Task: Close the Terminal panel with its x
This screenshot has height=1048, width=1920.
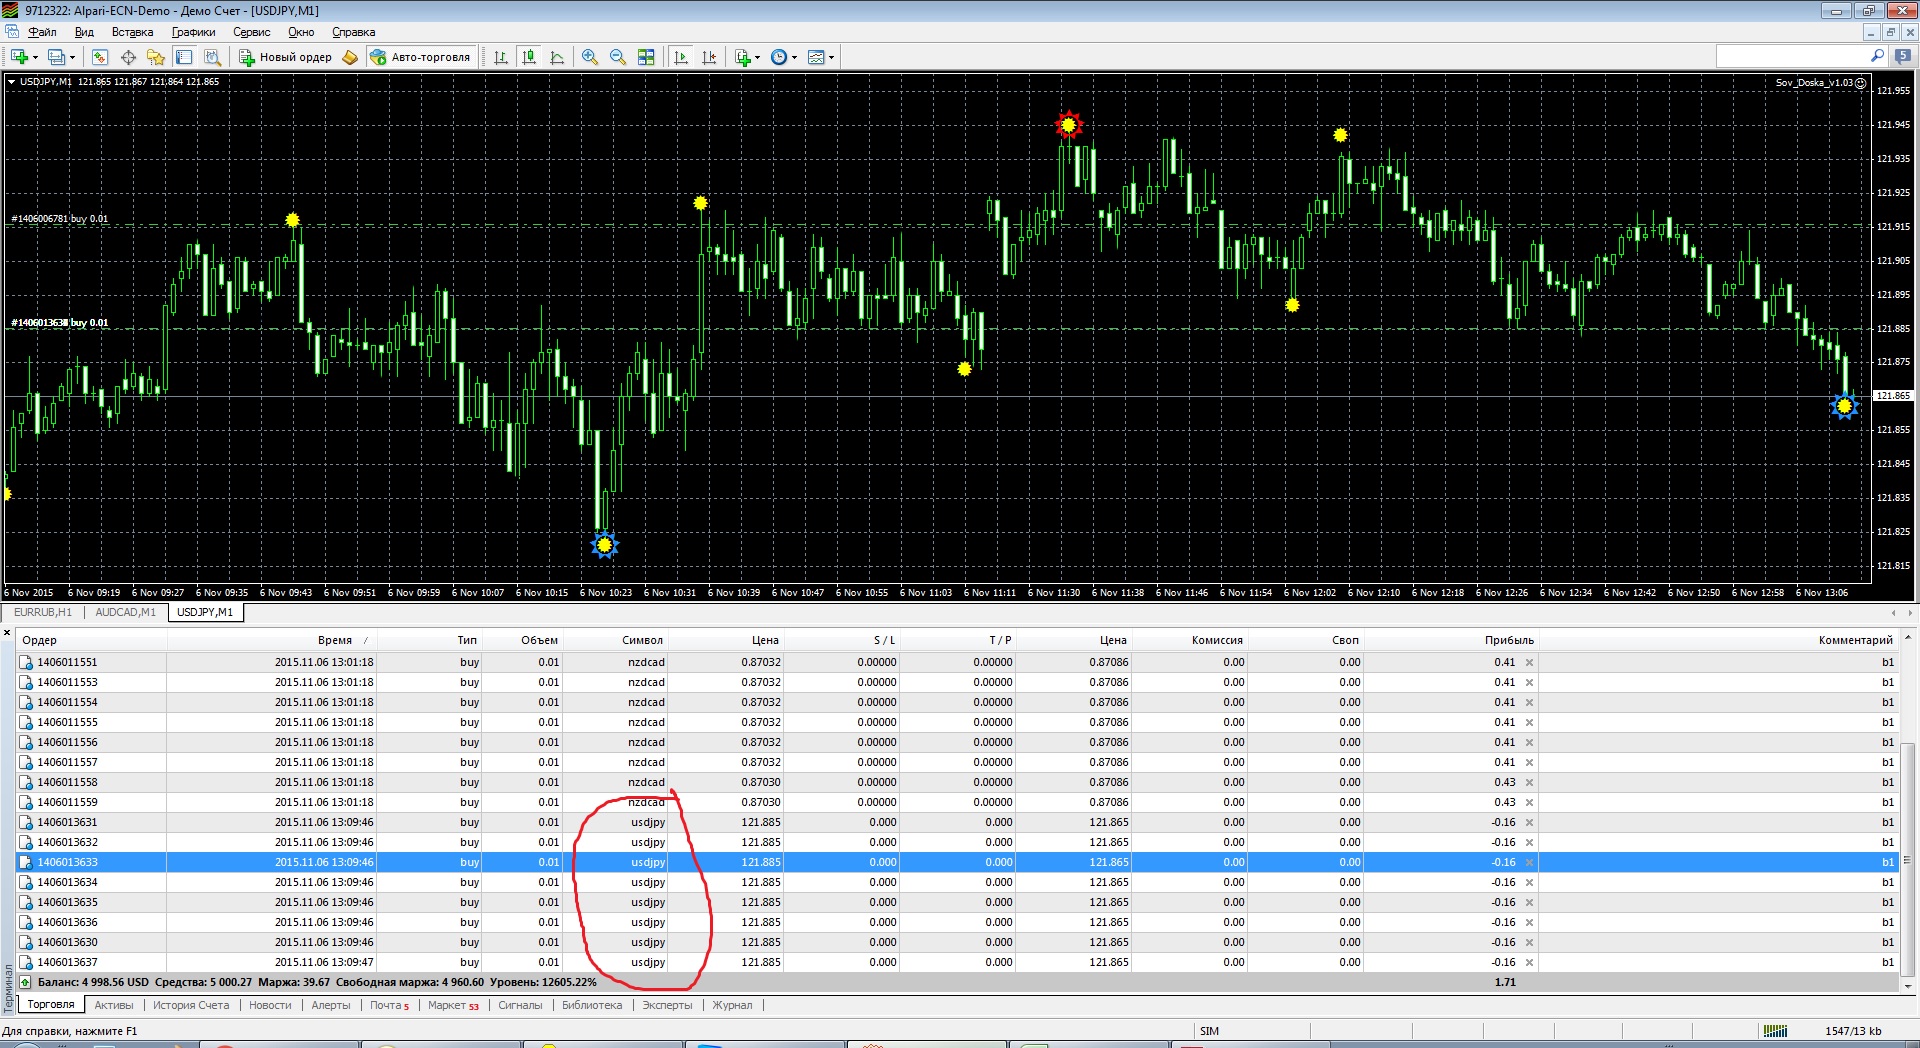Action: [7, 633]
